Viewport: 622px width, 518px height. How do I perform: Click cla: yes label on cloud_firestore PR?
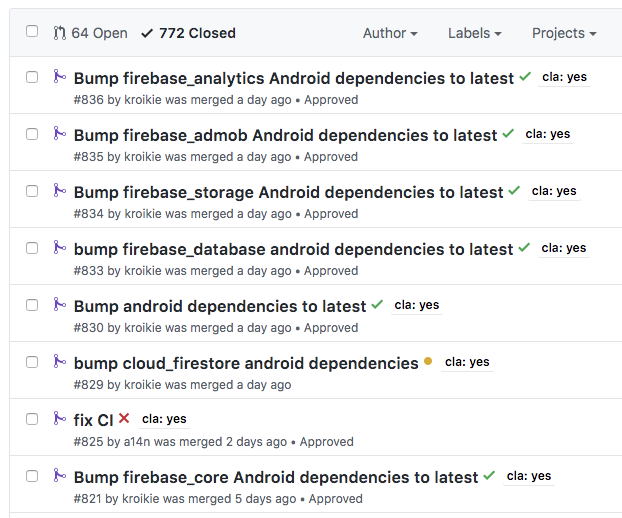(x=467, y=362)
